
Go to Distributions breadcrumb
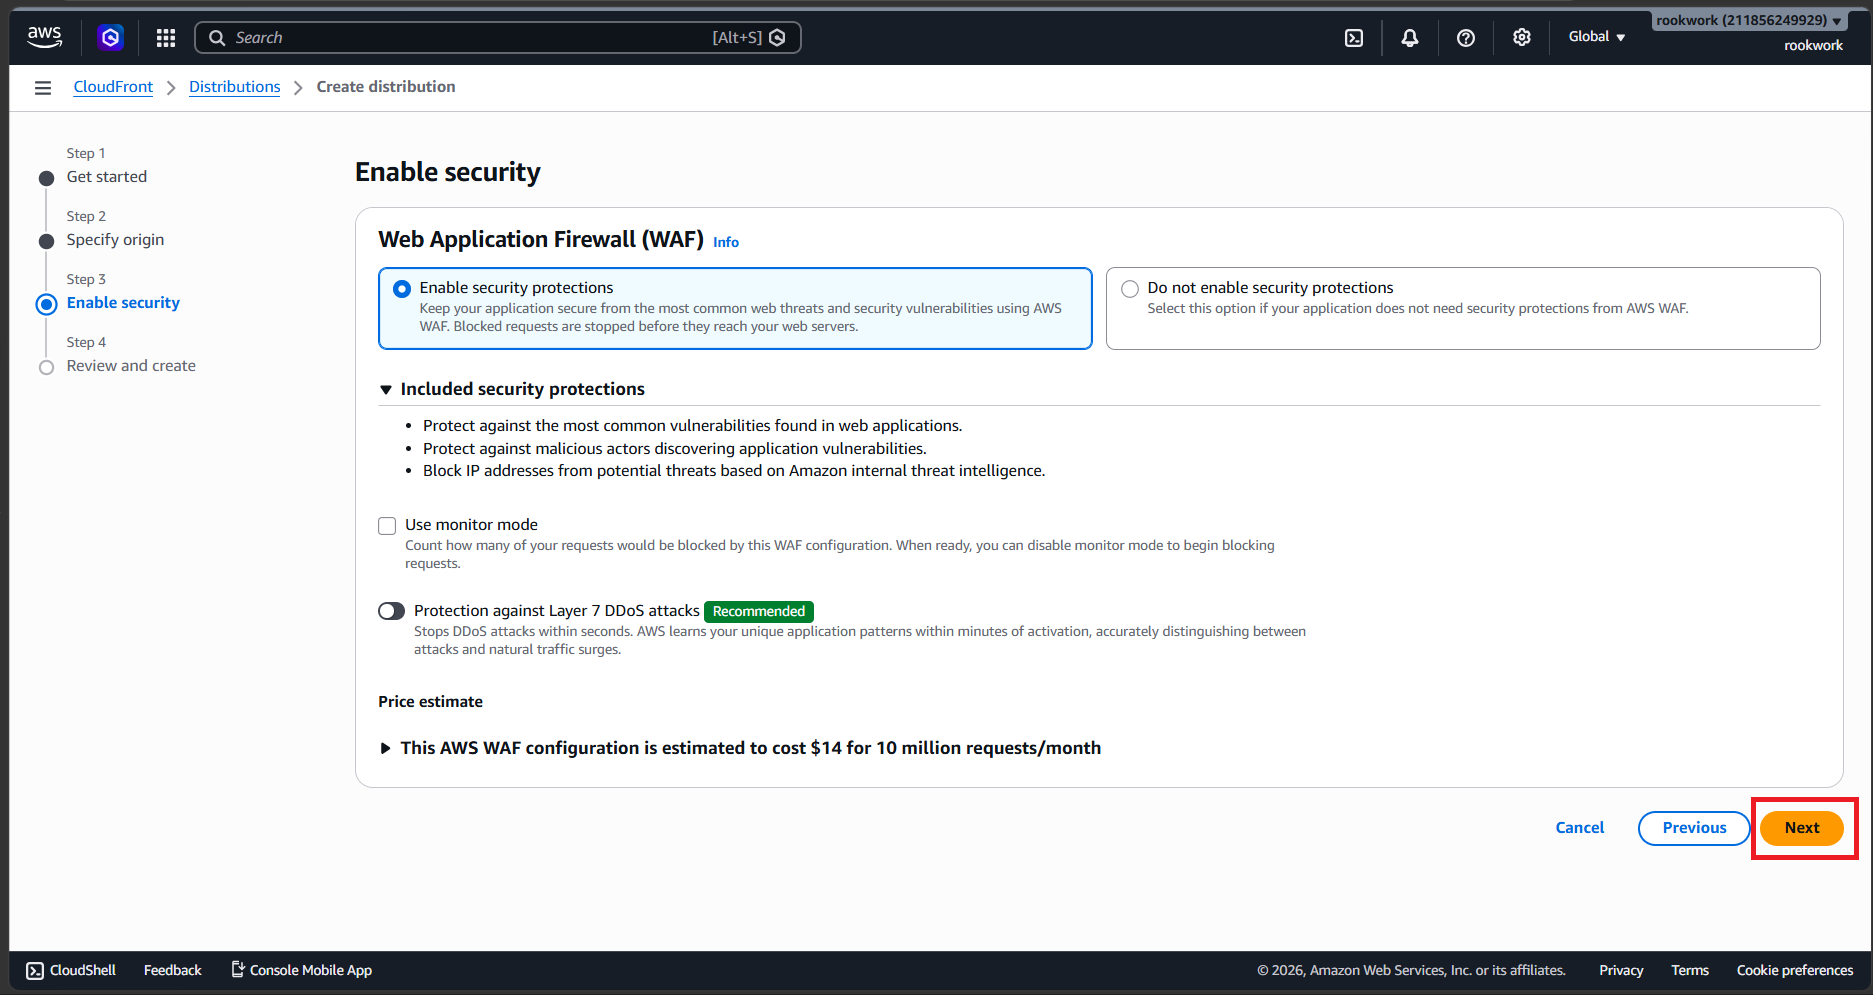[235, 87]
